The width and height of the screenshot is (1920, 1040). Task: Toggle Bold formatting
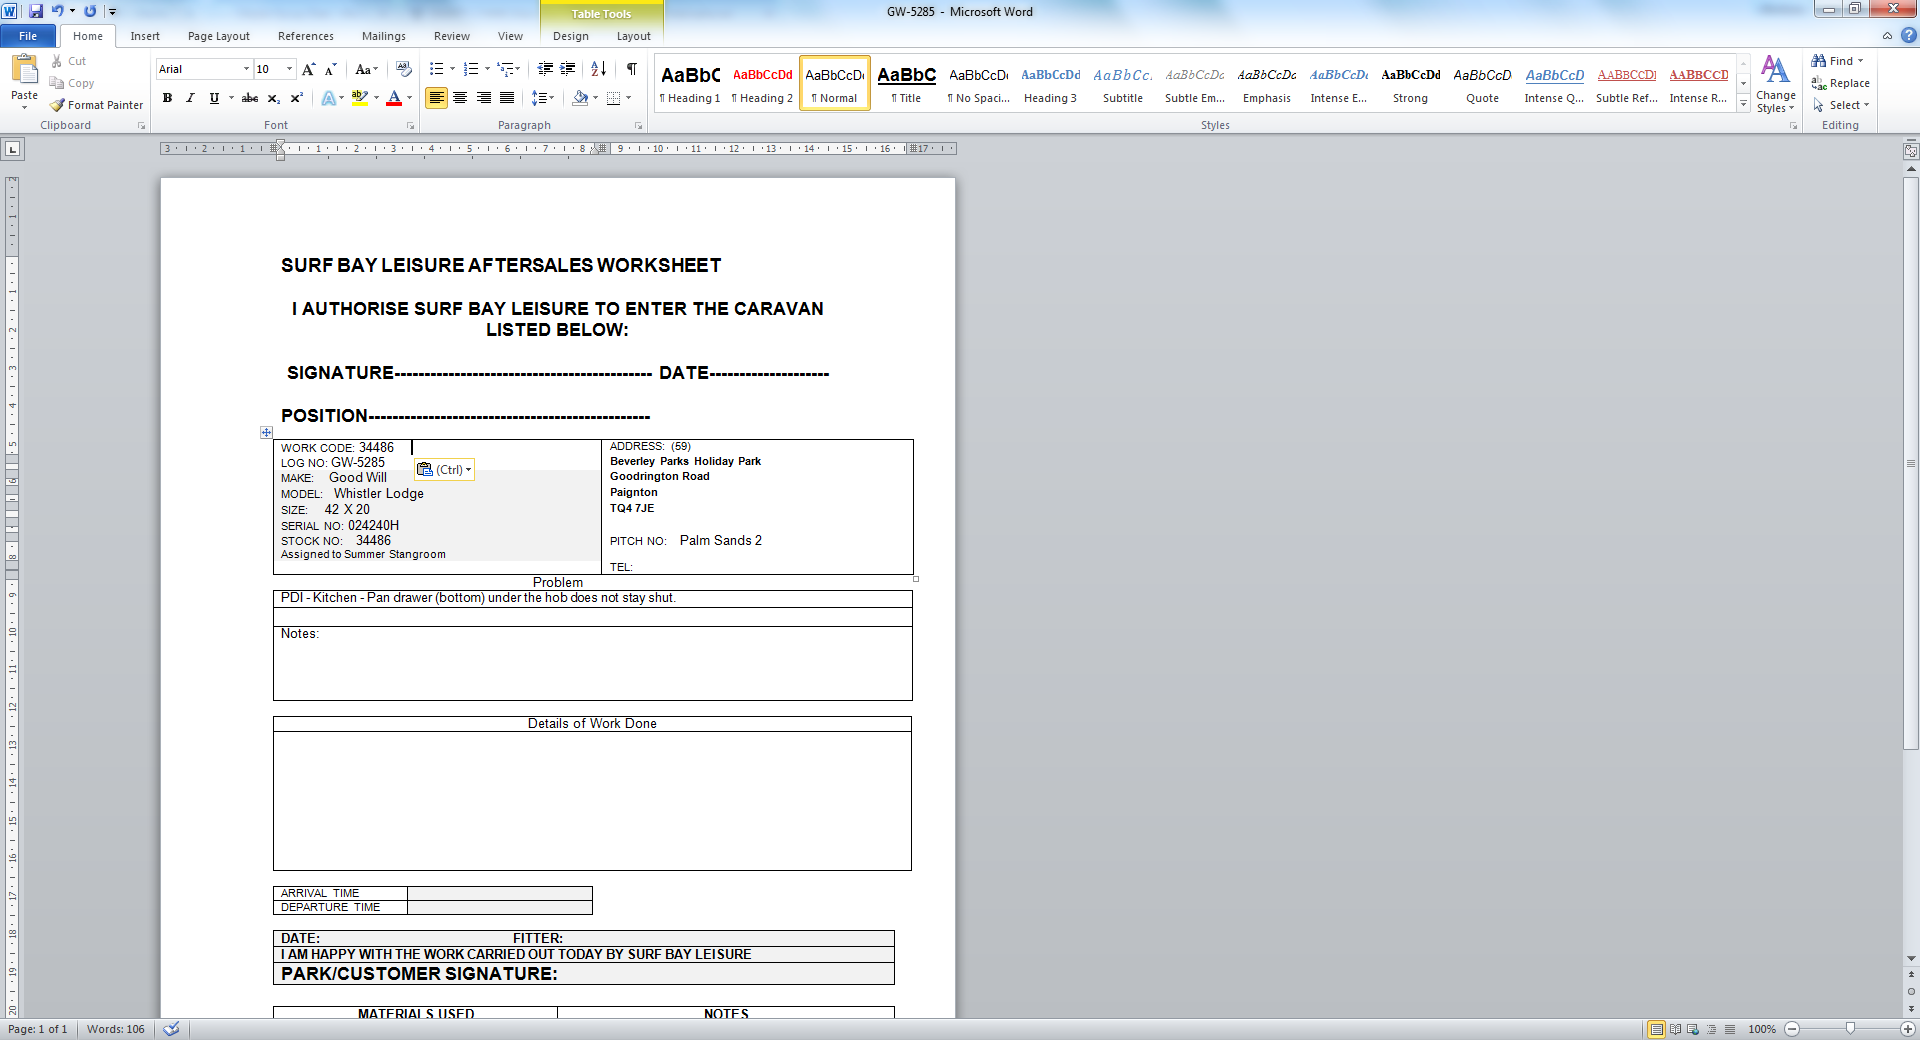tap(167, 98)
